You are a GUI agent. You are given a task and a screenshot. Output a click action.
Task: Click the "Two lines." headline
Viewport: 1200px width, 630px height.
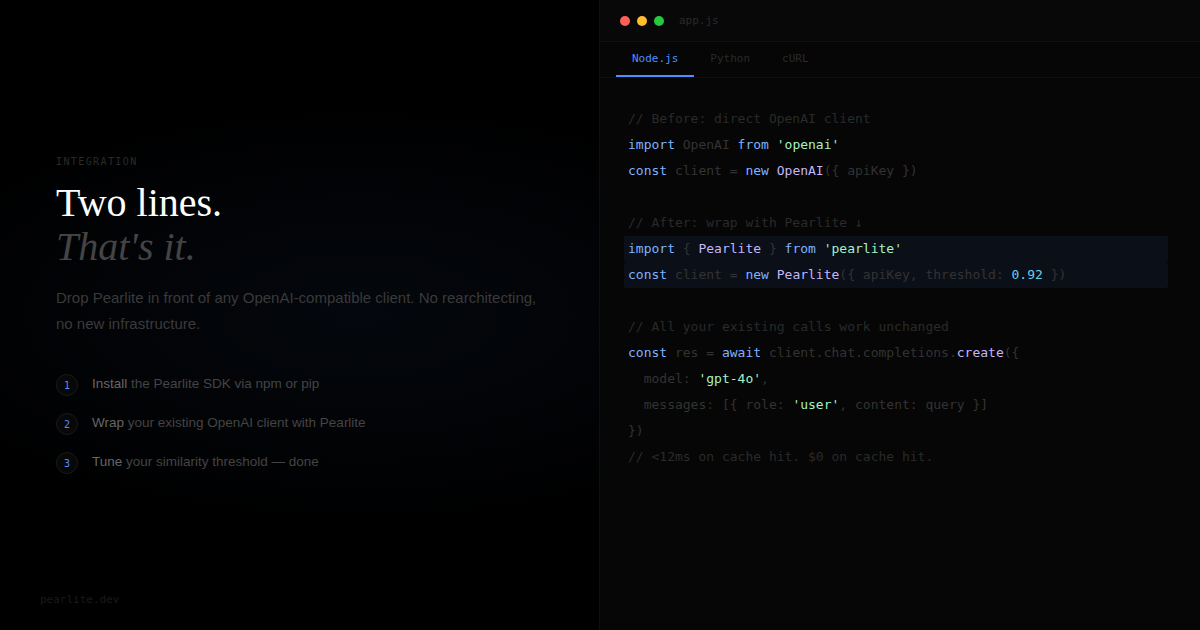(x=139, y=203)
